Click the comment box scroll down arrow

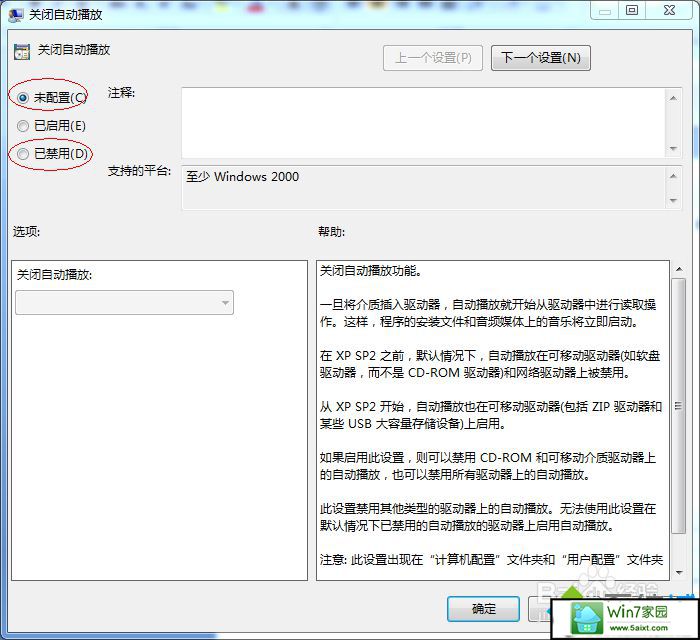tap(673, 149)
